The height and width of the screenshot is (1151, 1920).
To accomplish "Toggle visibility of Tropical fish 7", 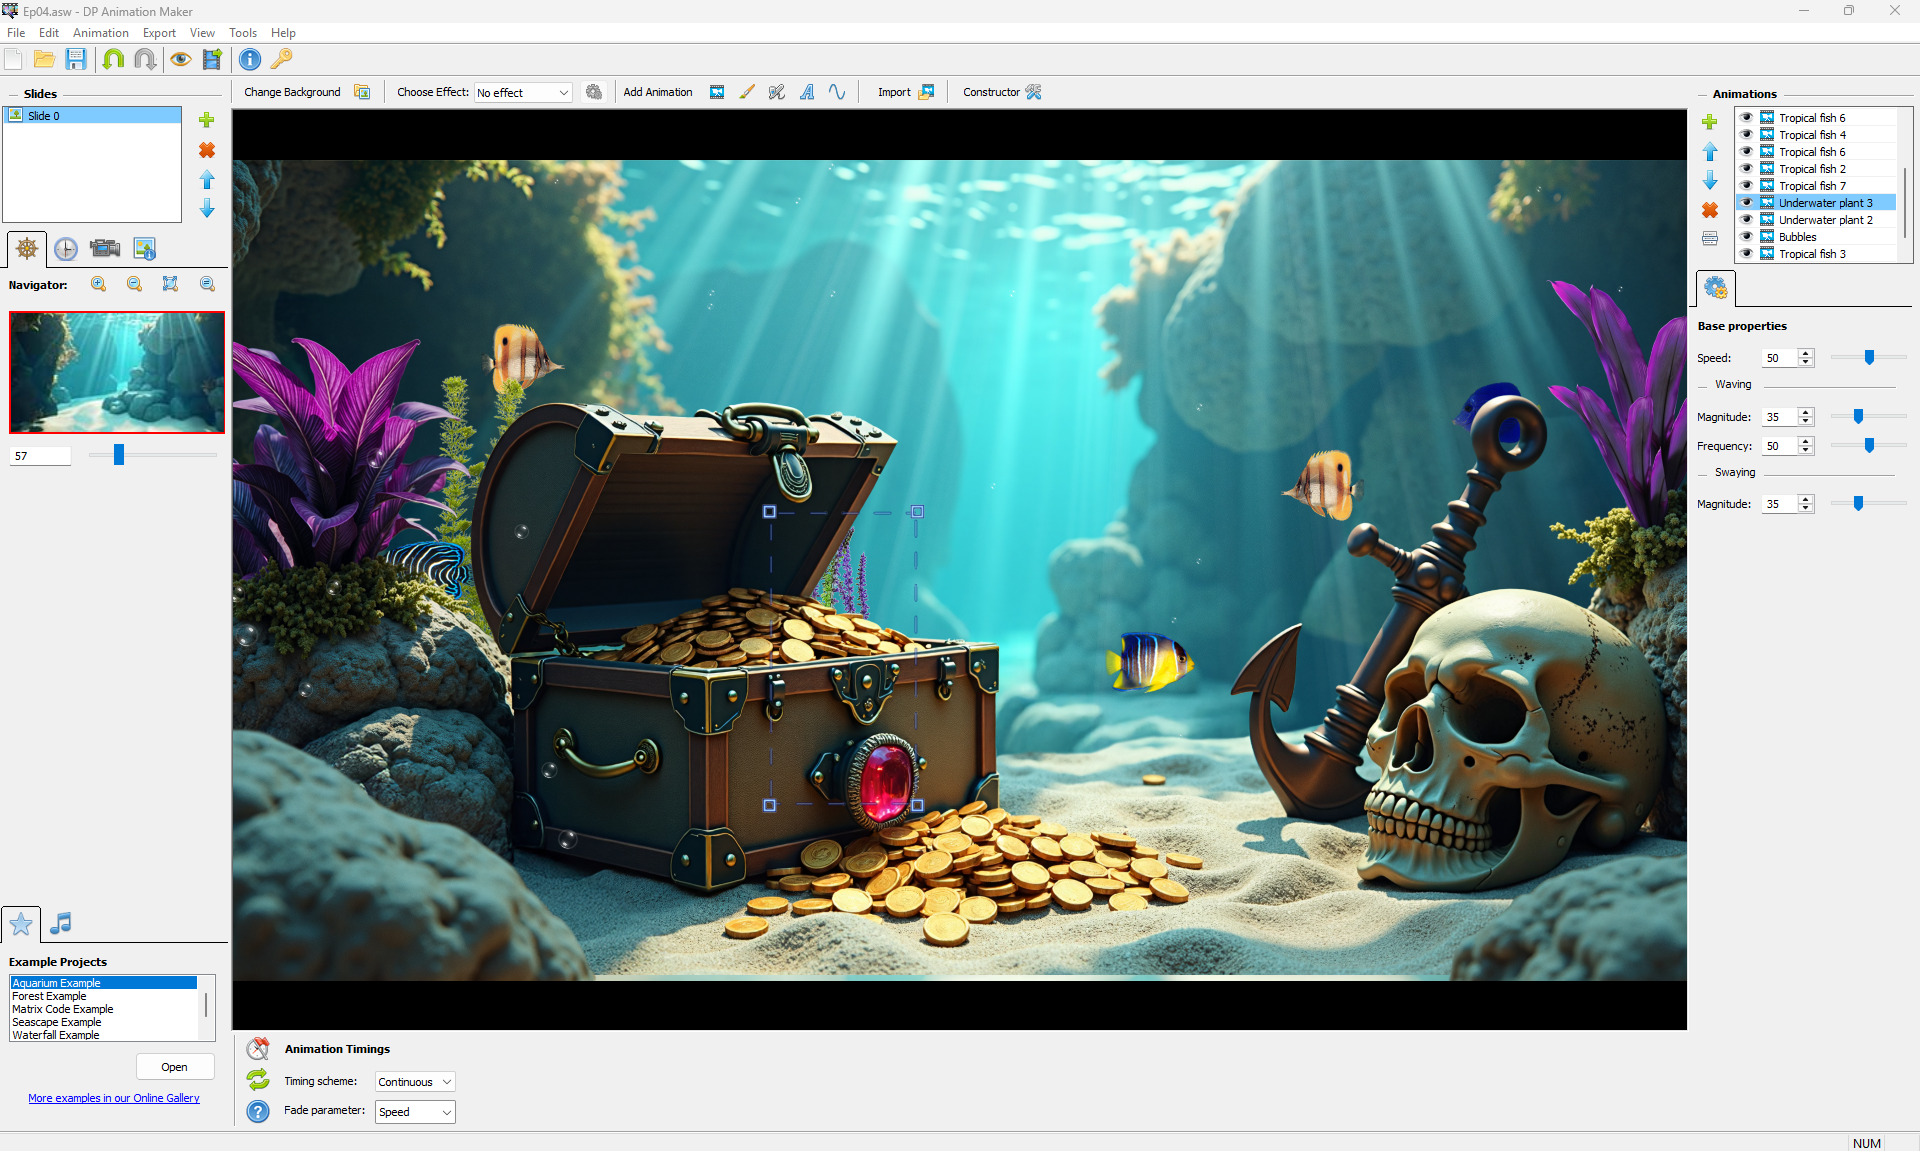I will tap(1746, 186).
